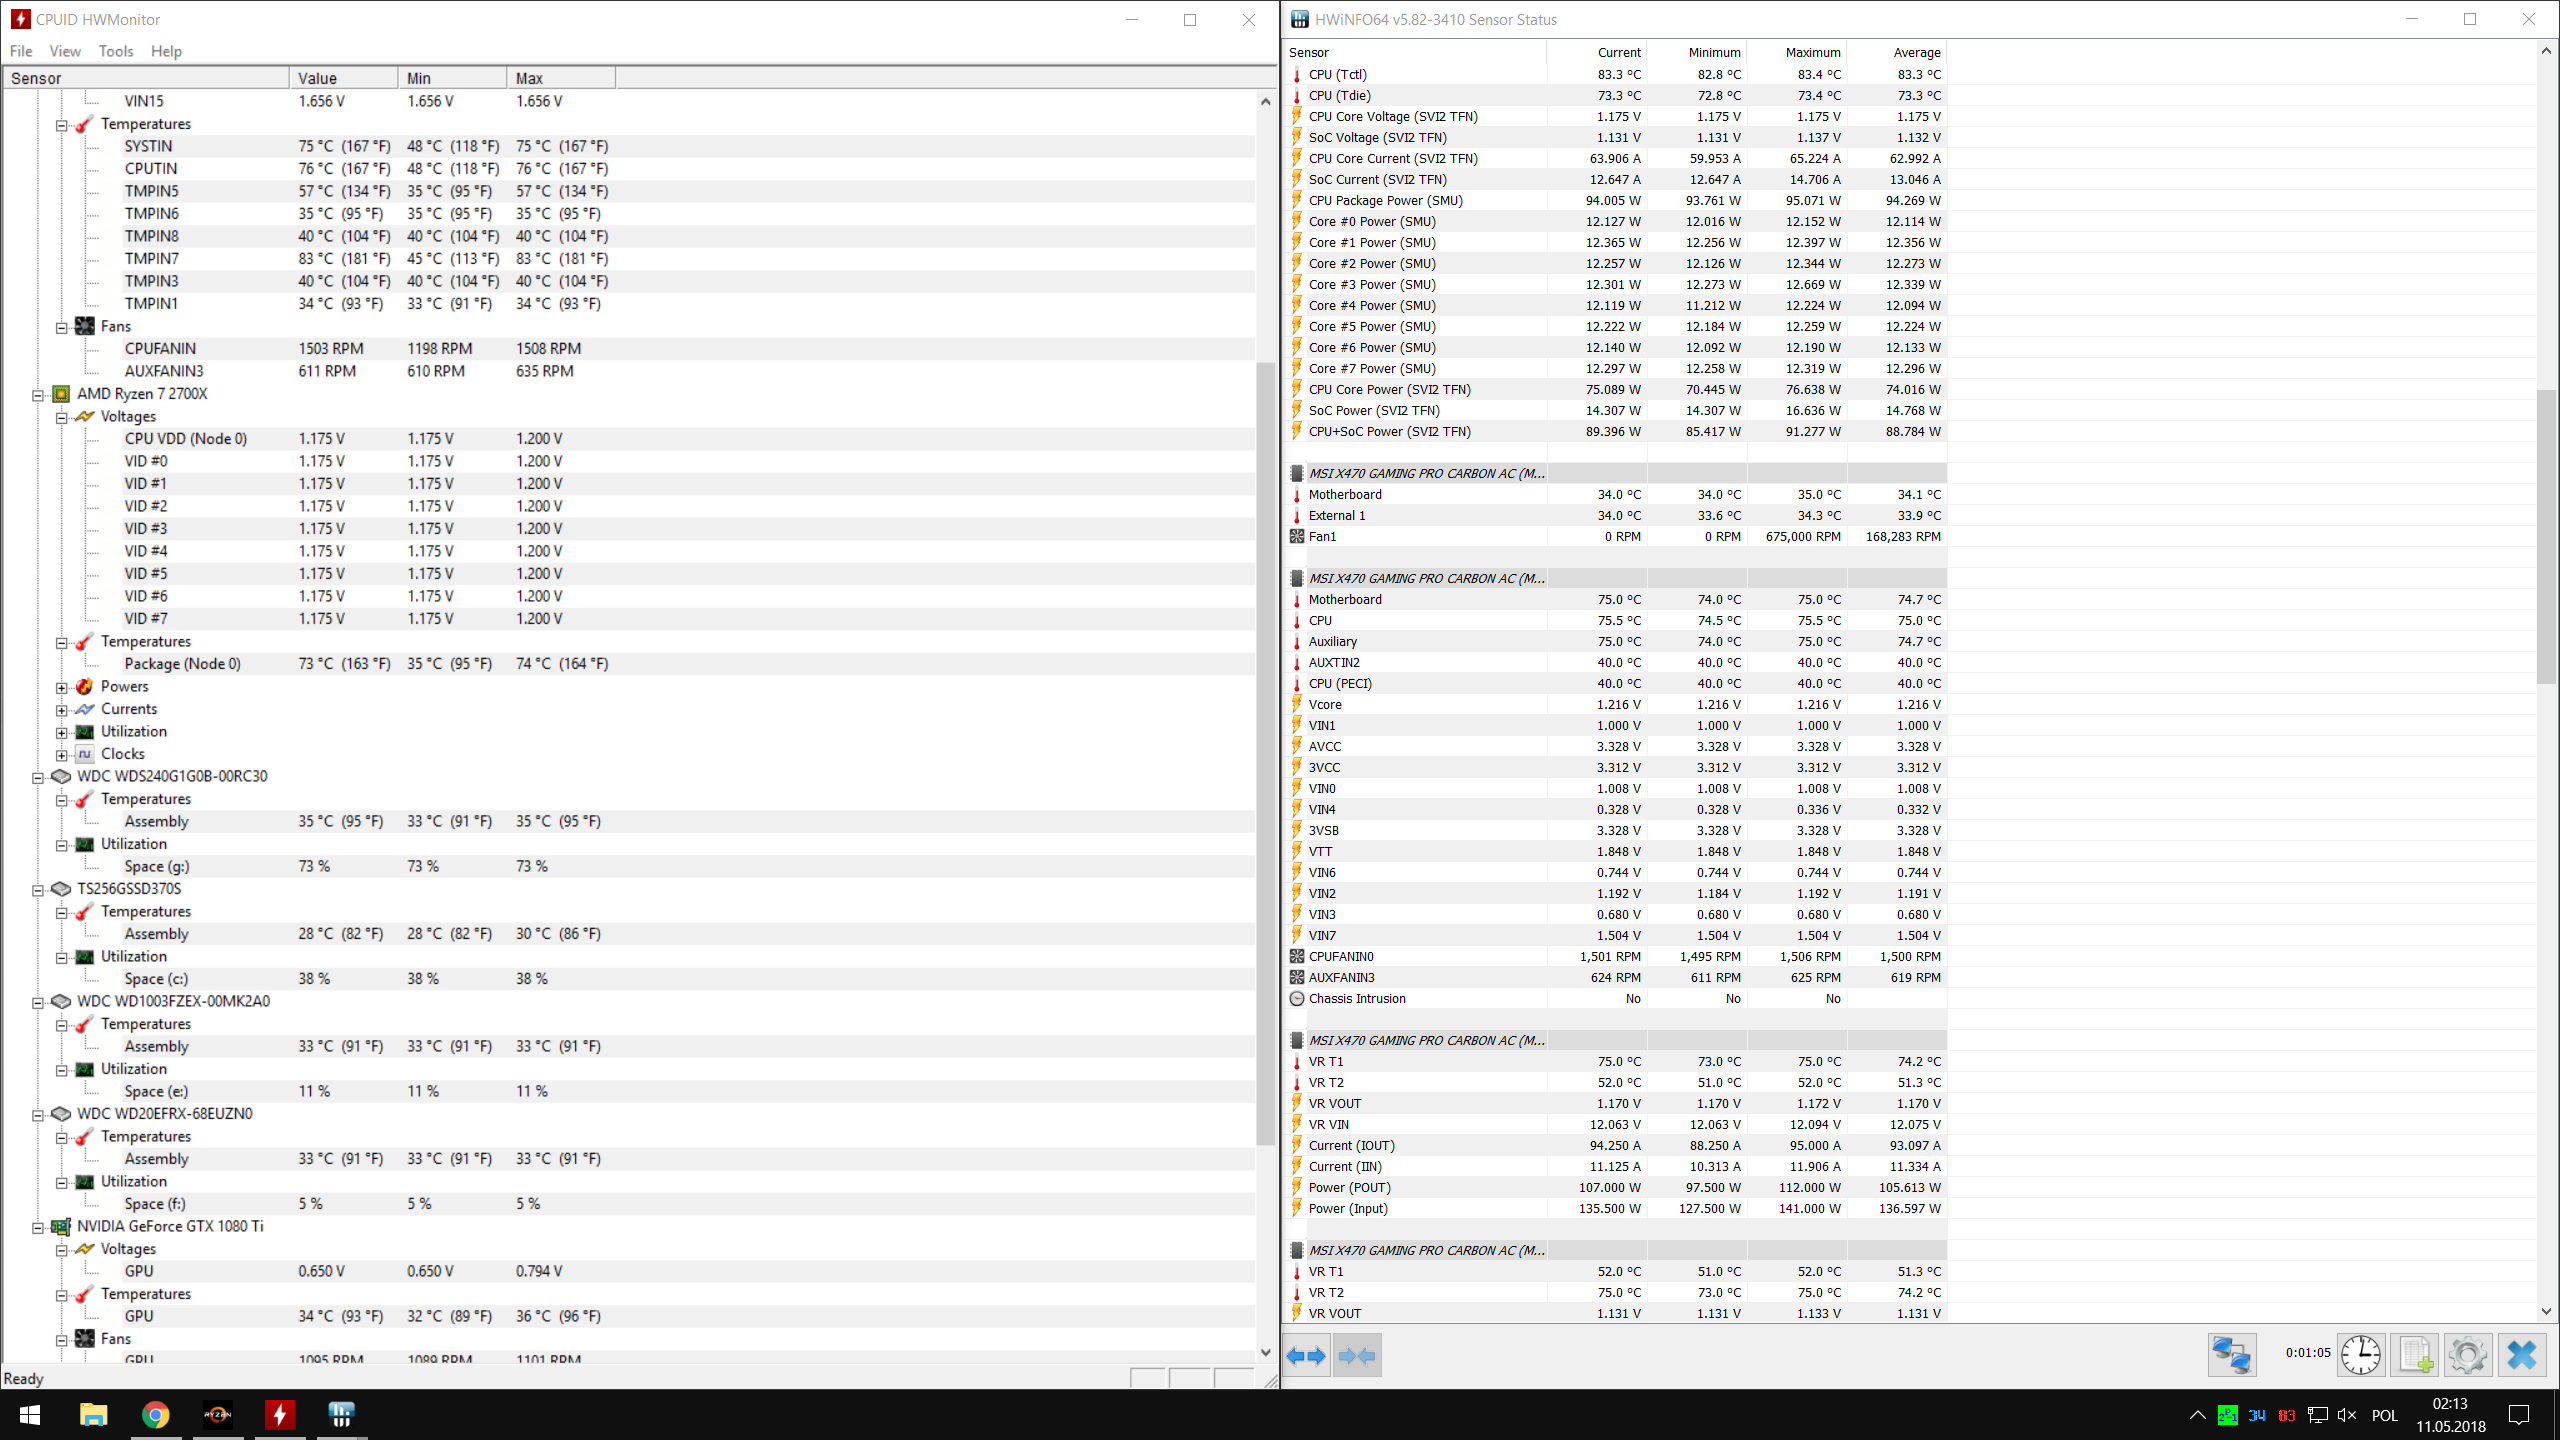Open HWiNFO sensor settings gear icon
2560x1440 pixels.
pos(2467,1356)
